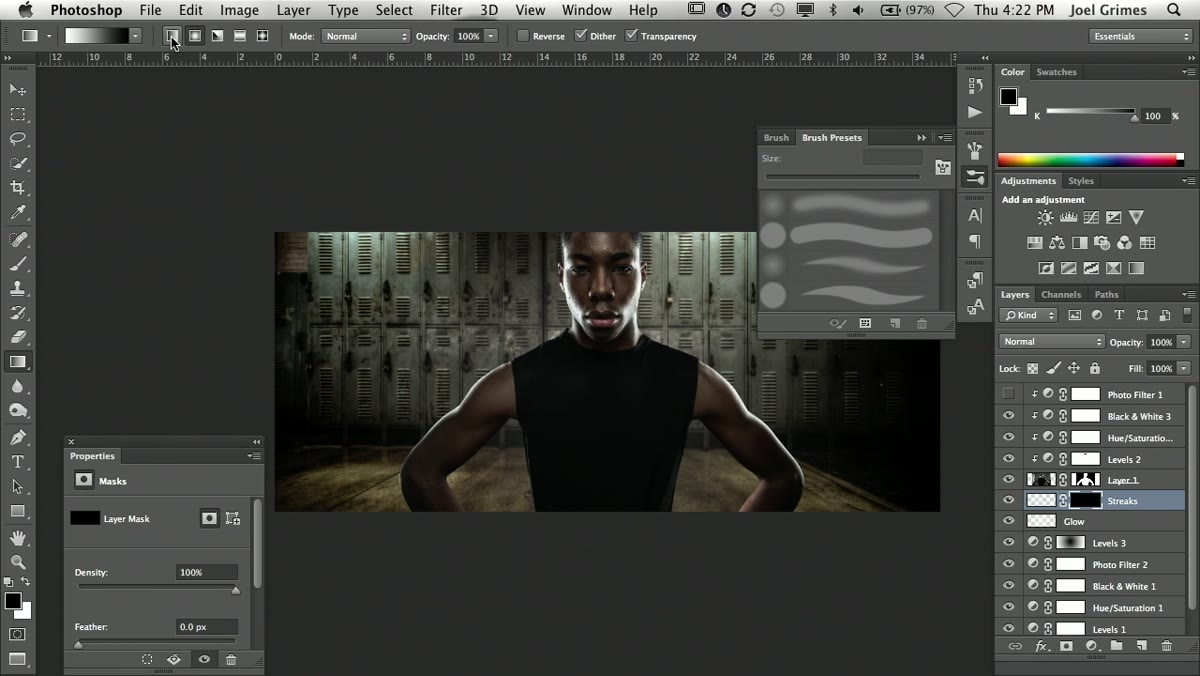Viewport: 1200px width, 676px height.
Task: Click the Feather value field
Action: [207, 627]
